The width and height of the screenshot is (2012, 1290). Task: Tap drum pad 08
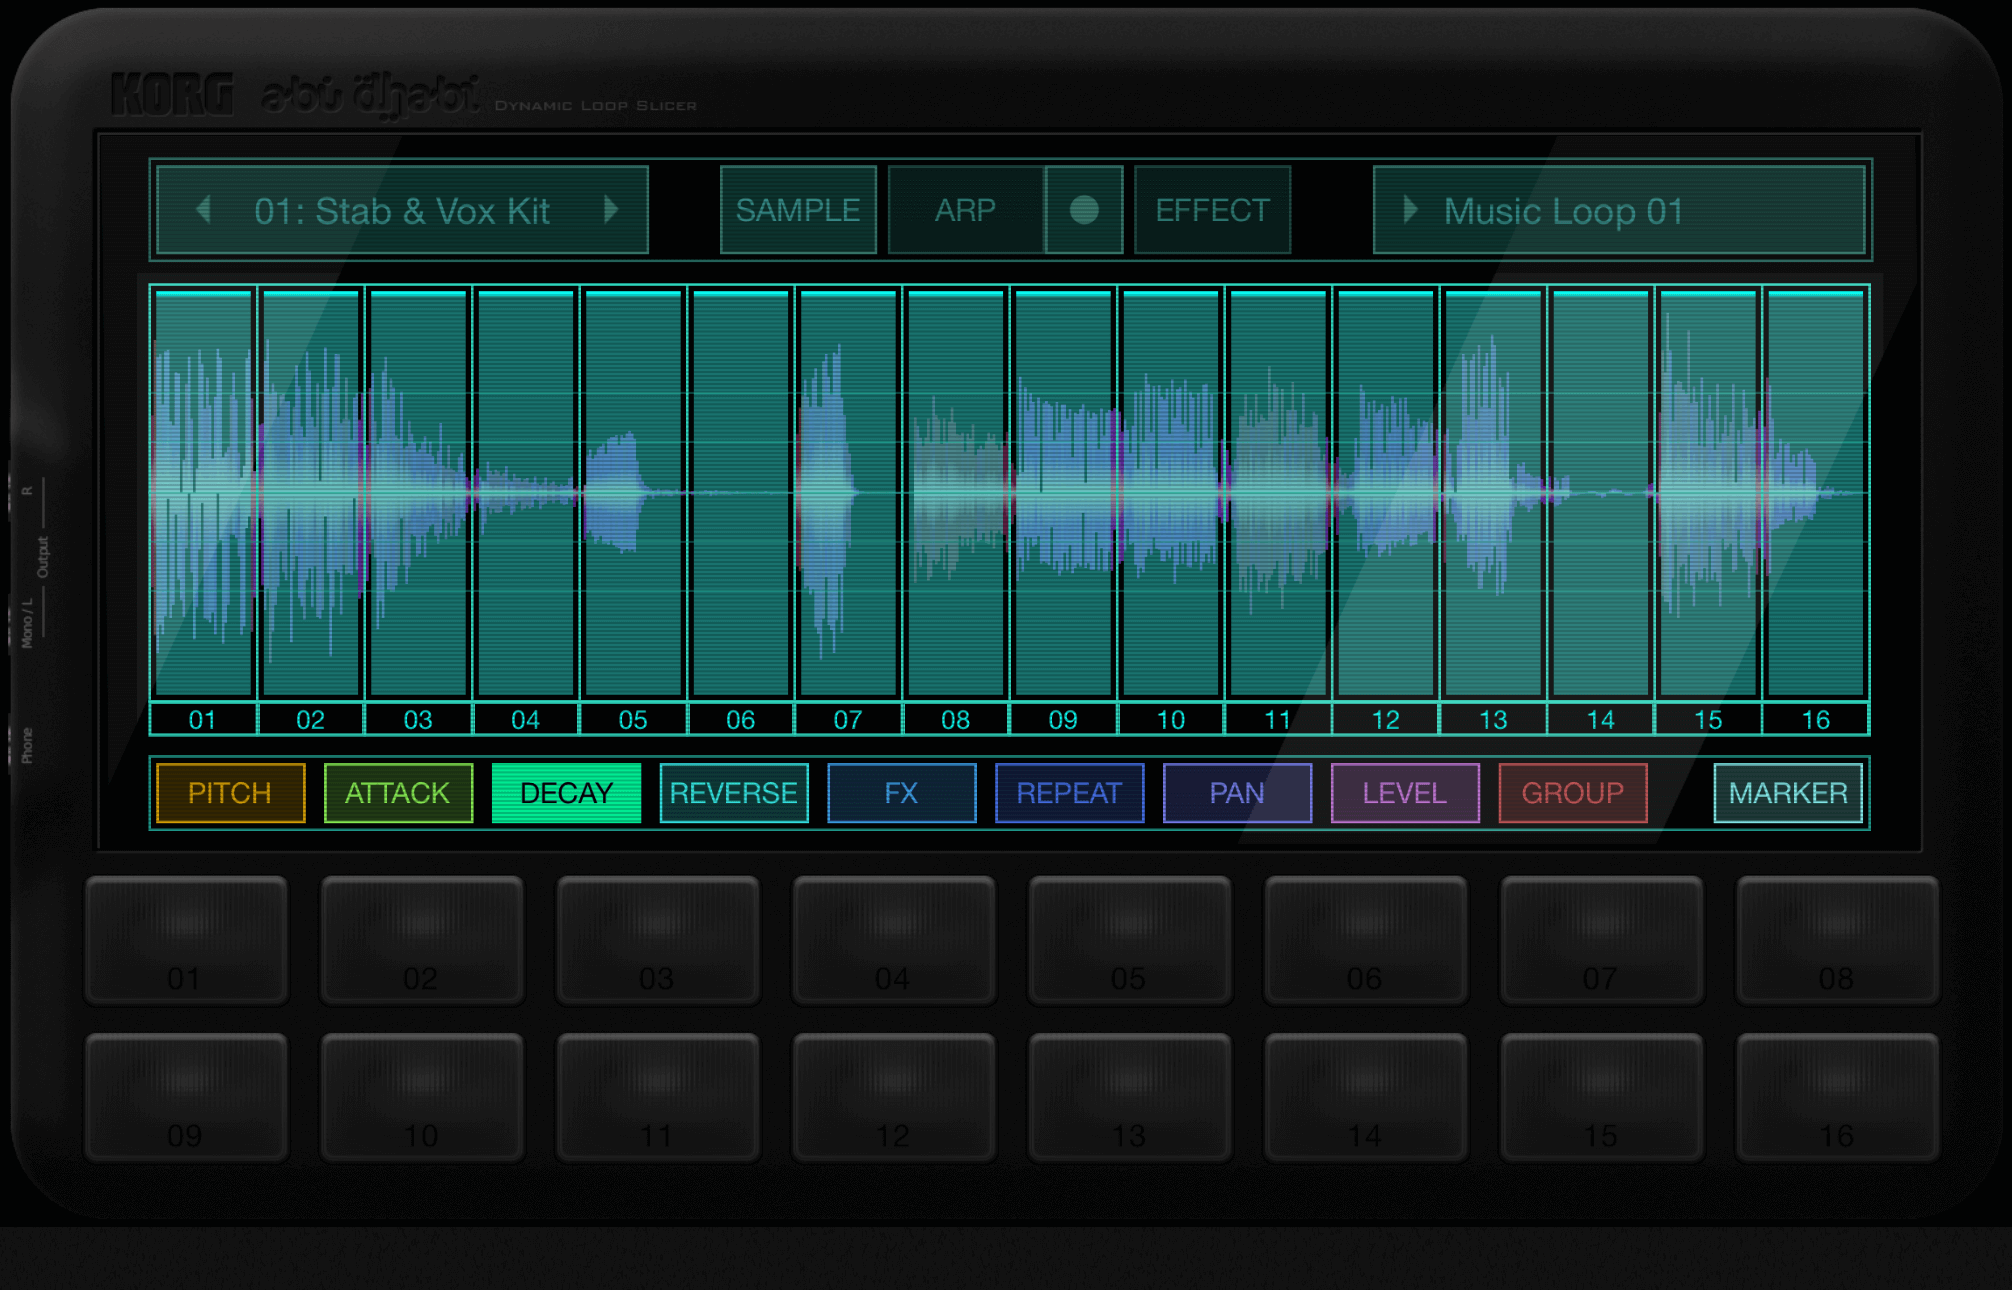point(1837,940)
